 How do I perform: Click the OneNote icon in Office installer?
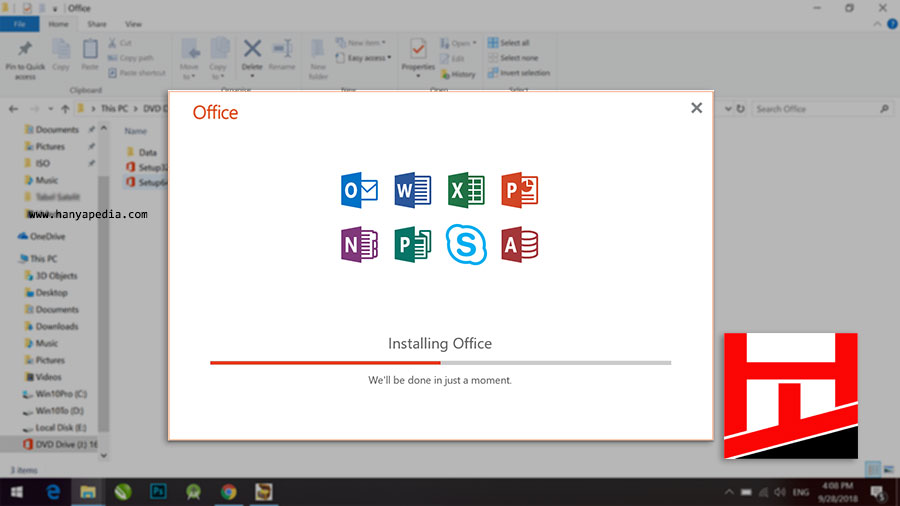click(359, 244)
